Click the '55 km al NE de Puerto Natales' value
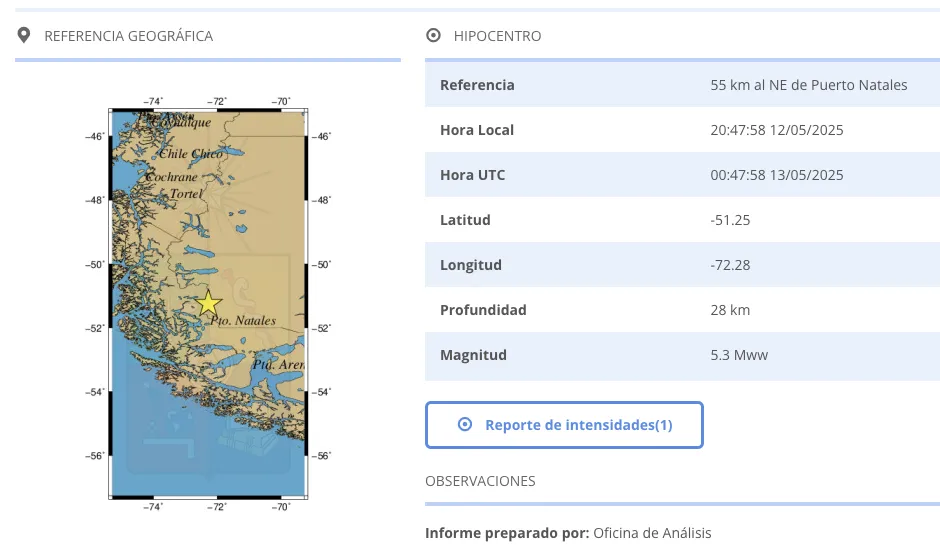 [x=808, y=85]
